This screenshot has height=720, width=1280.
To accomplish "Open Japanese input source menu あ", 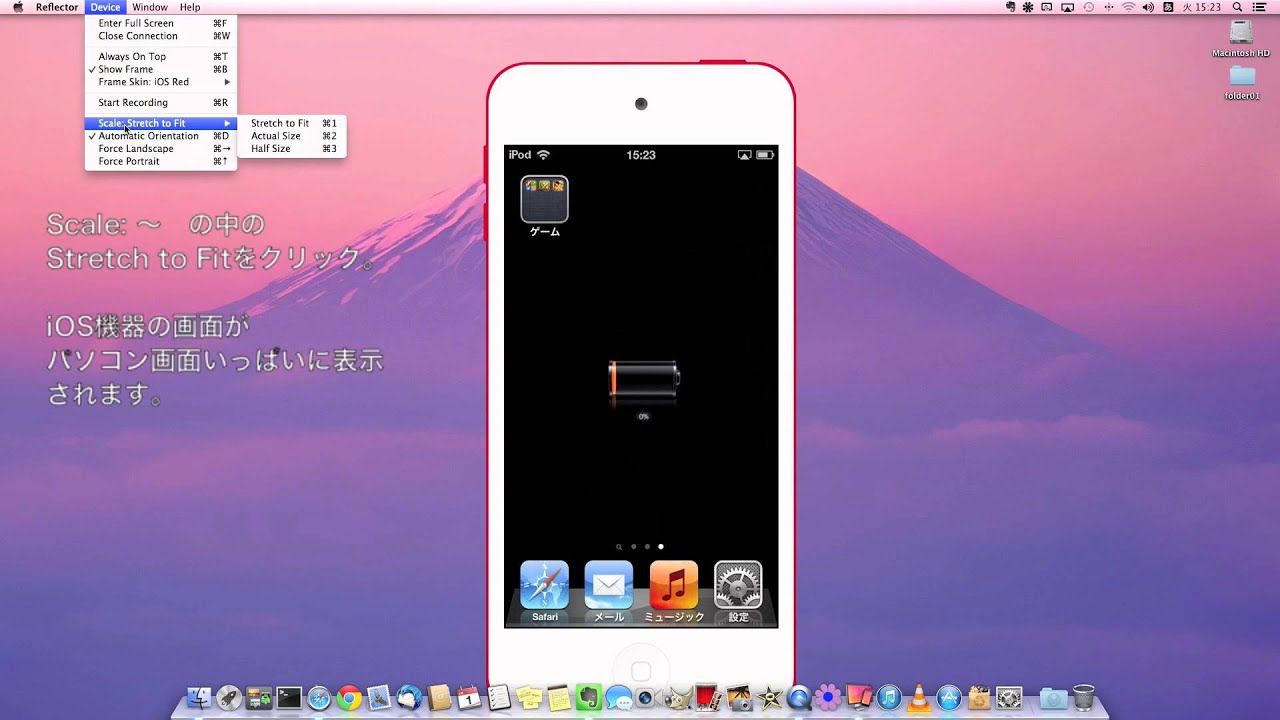I will pyautogui.click(x=1168, y=7).
